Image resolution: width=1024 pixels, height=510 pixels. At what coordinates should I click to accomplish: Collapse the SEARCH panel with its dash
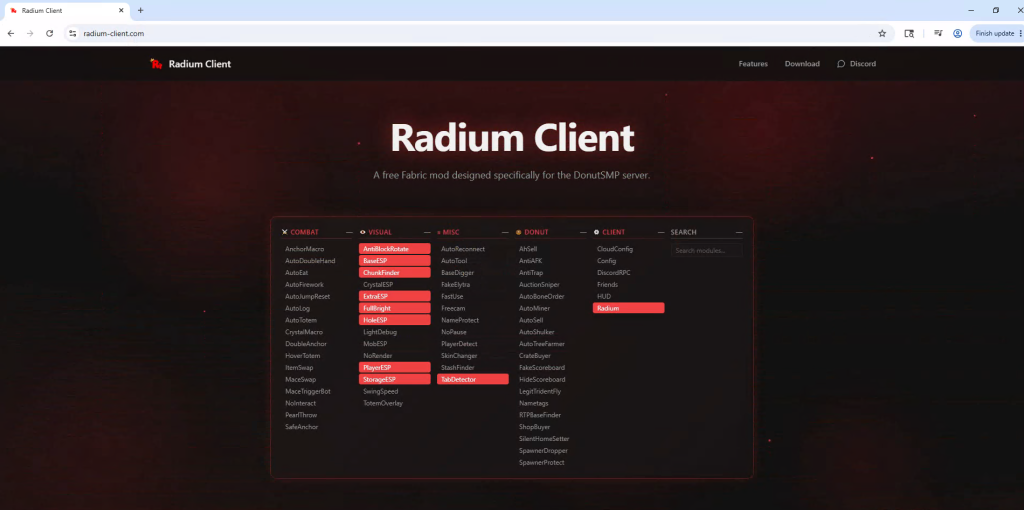(x=739, y=232)
